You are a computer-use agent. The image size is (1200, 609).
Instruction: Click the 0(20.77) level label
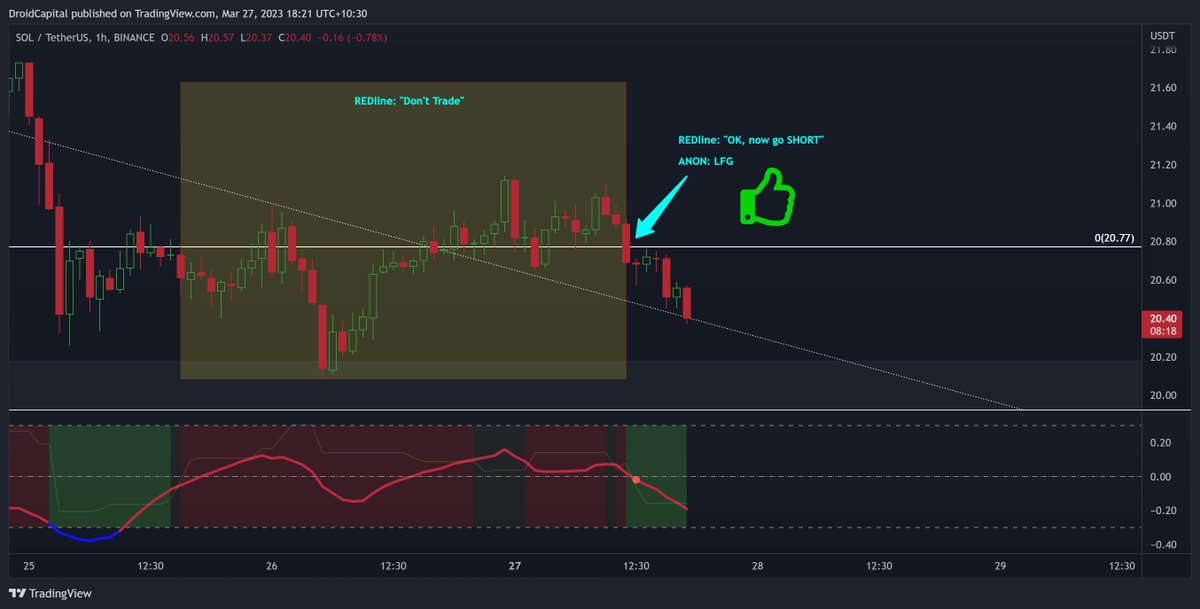tap(1116, 239)
